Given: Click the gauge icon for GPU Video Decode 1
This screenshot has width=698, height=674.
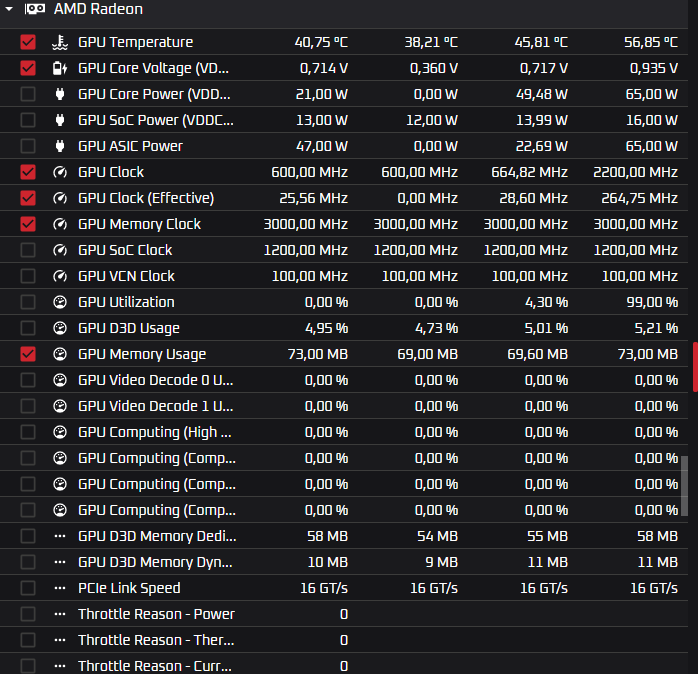Looking at the screenshot, I should [x=60, y=406].
